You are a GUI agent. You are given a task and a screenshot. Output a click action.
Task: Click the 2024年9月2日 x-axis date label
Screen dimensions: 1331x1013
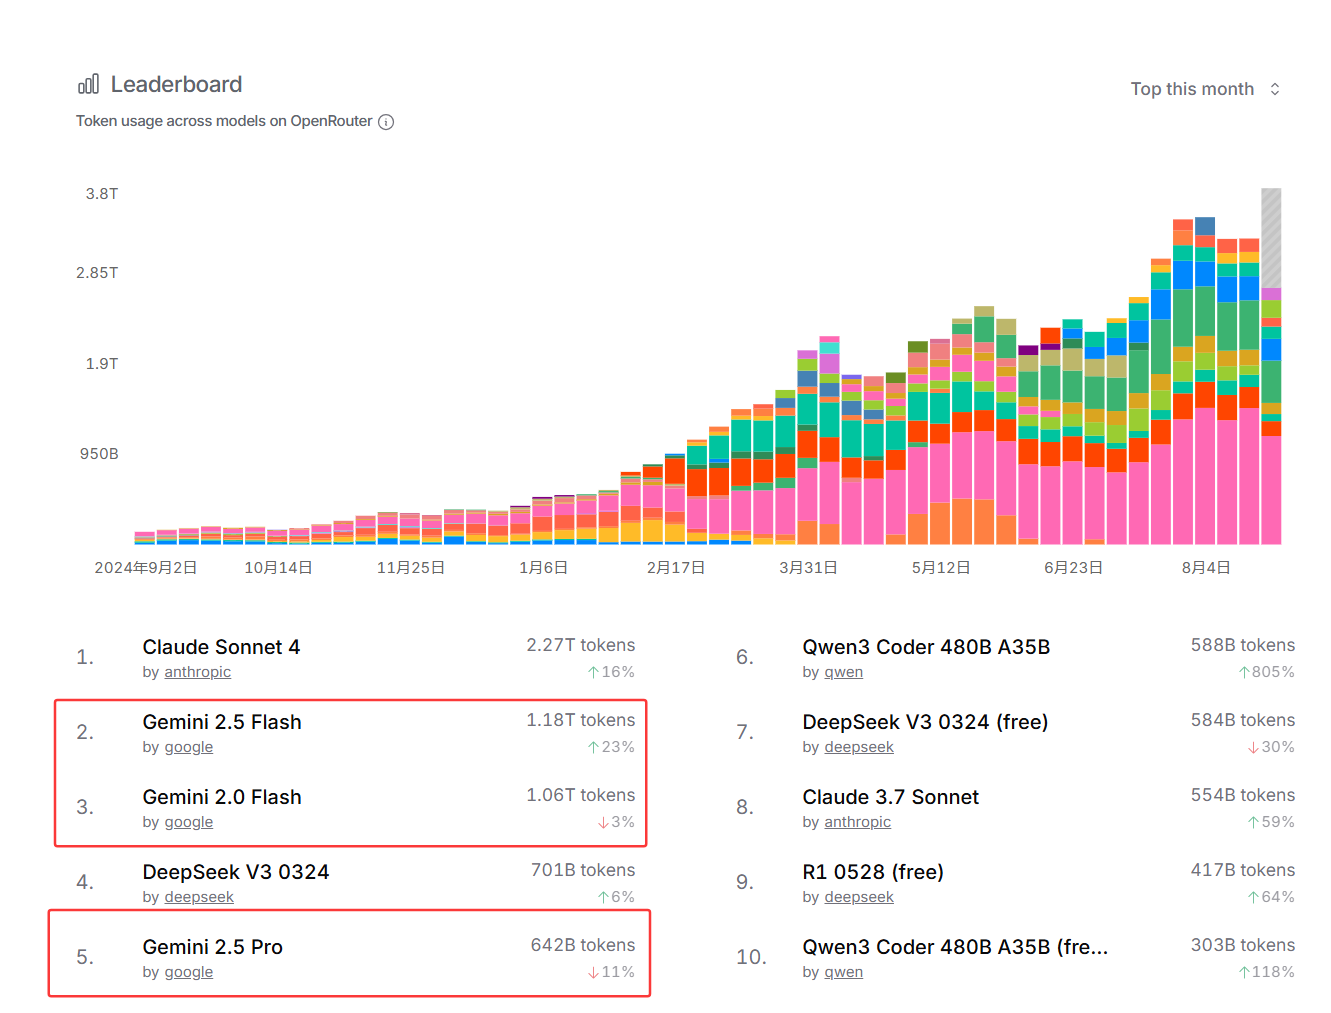[x=146, y=568]
